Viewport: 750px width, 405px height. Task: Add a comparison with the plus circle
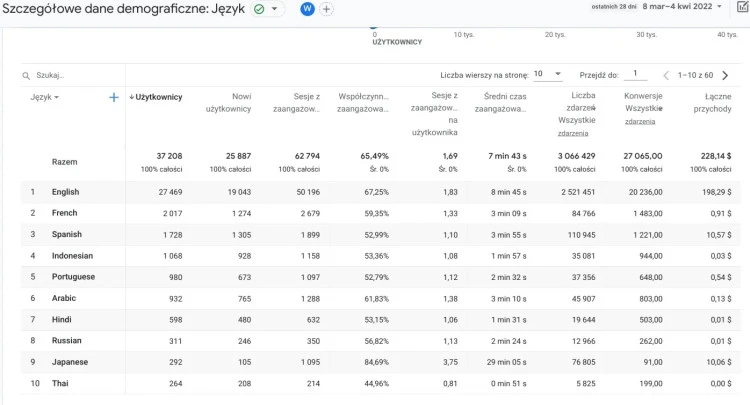click(x=326, y=9)
